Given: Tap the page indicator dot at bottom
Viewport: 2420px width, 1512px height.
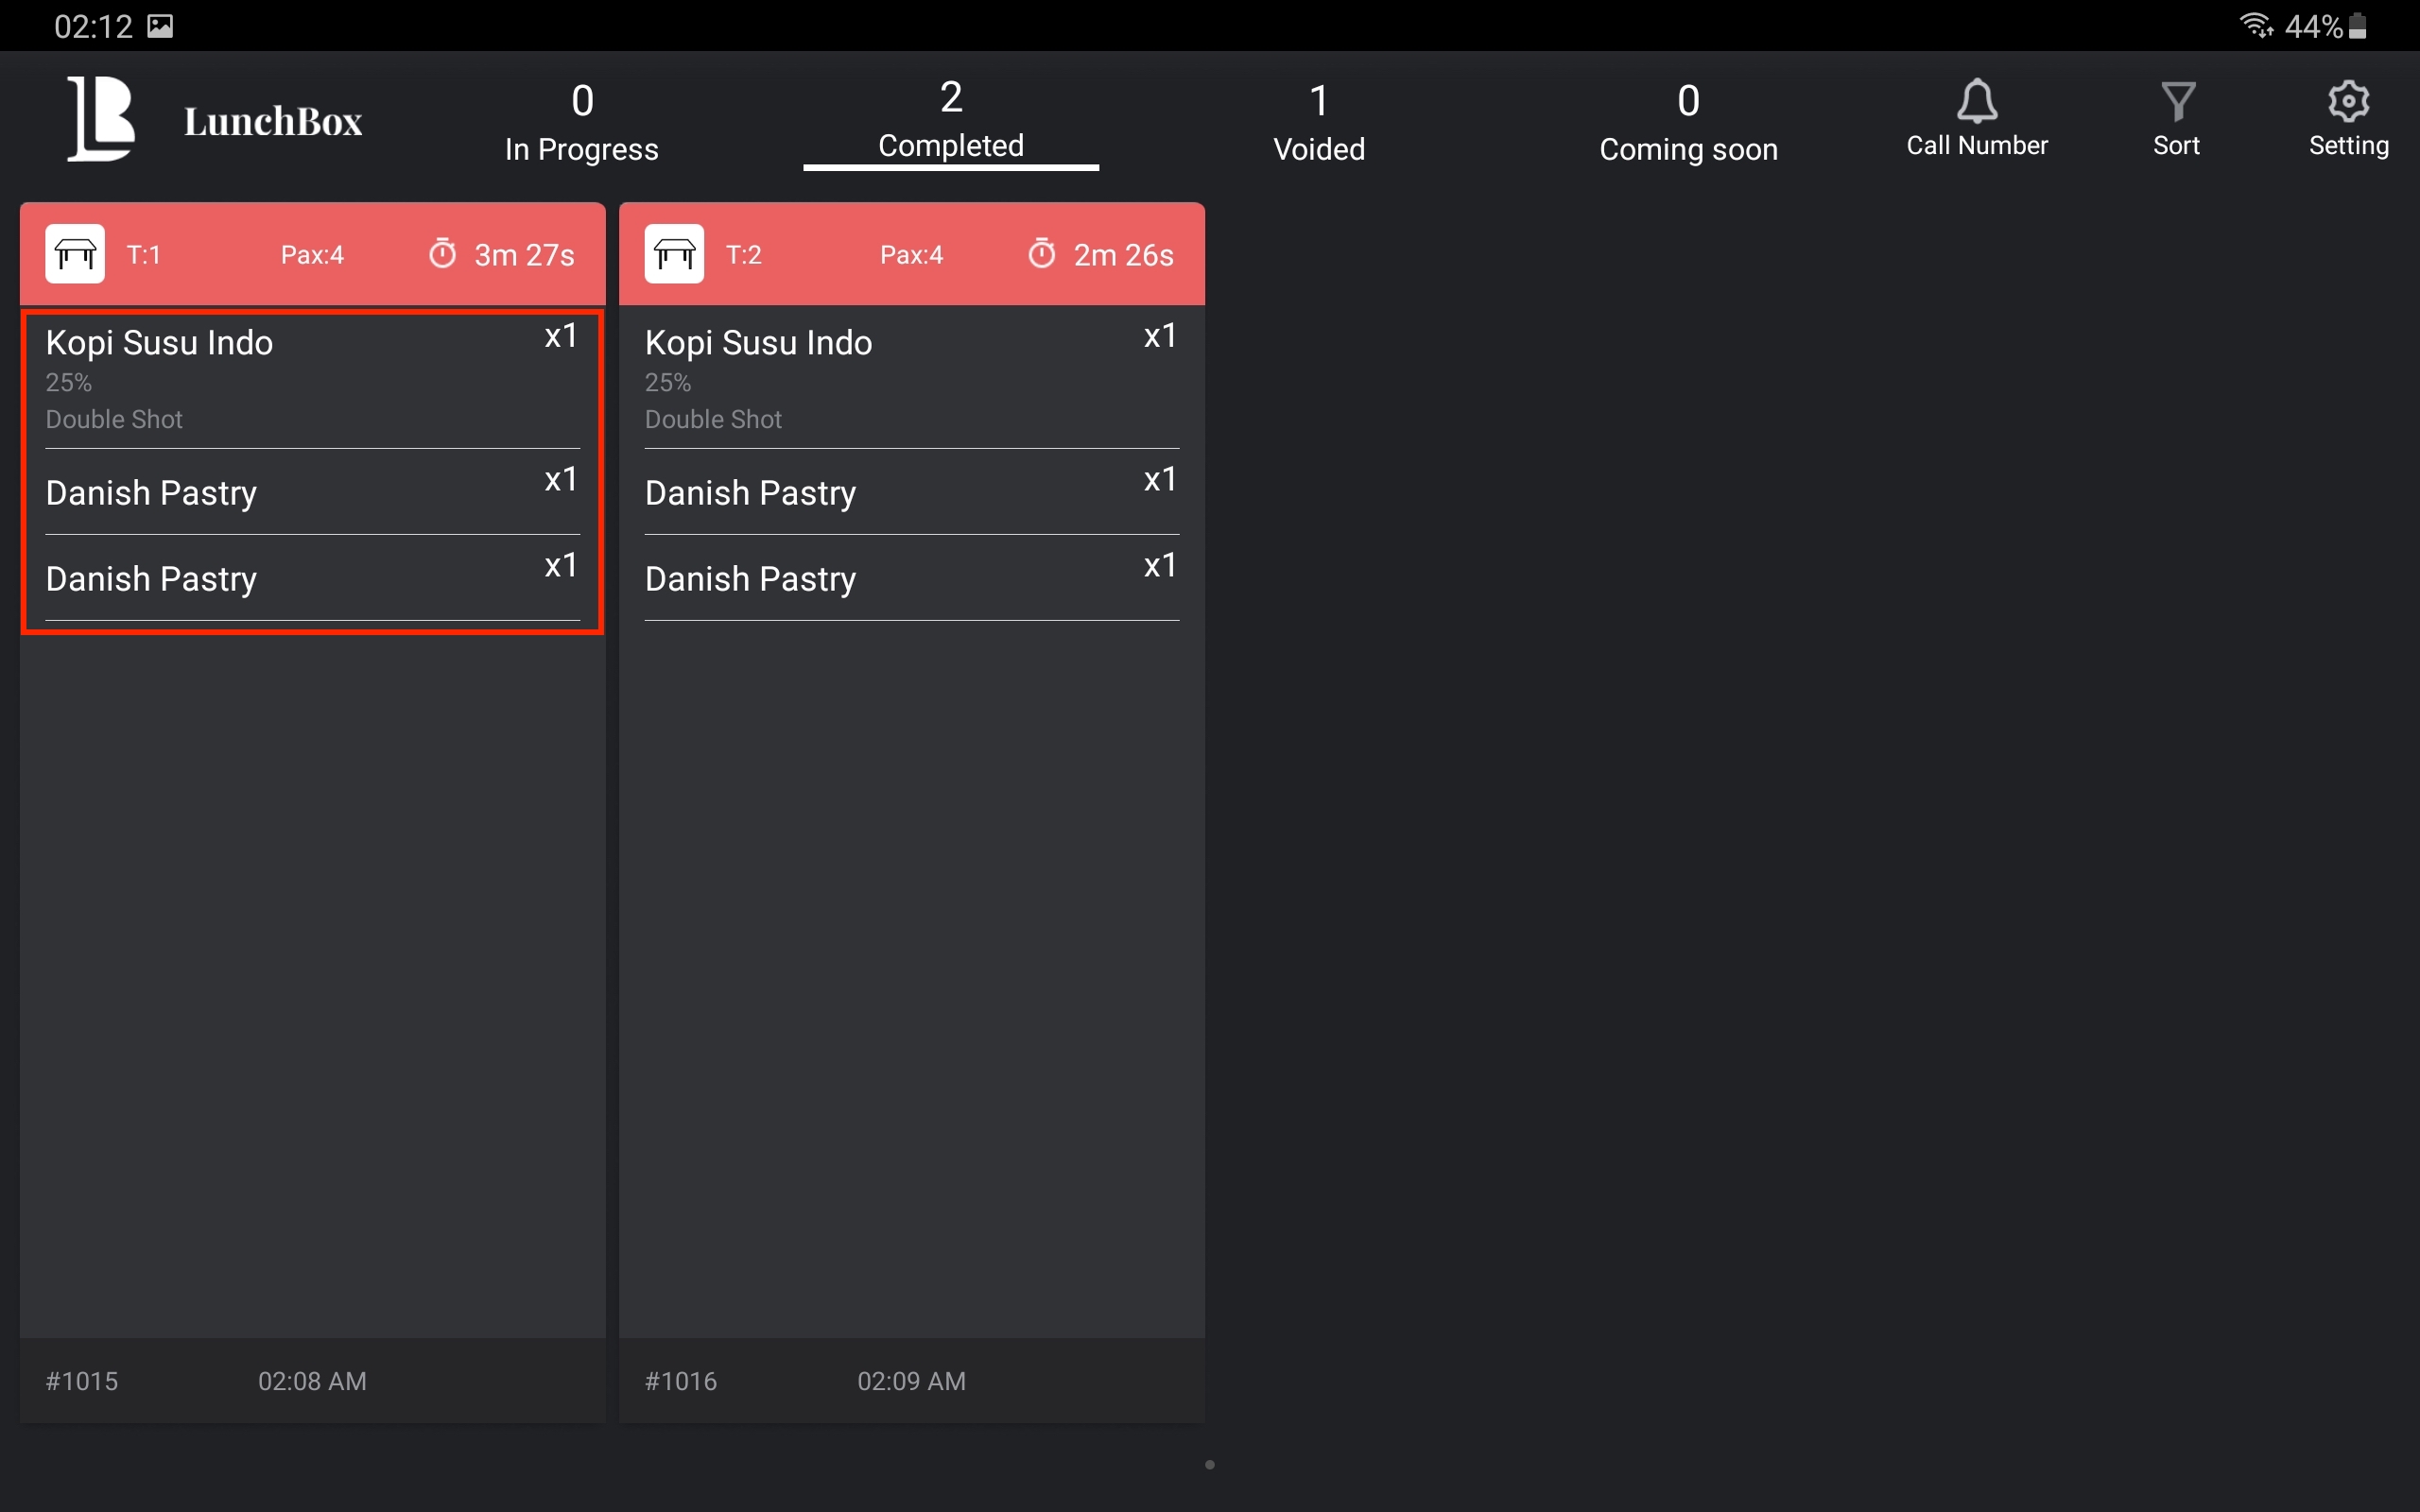Looking at the screenshot, I should click(1209, 1465).
